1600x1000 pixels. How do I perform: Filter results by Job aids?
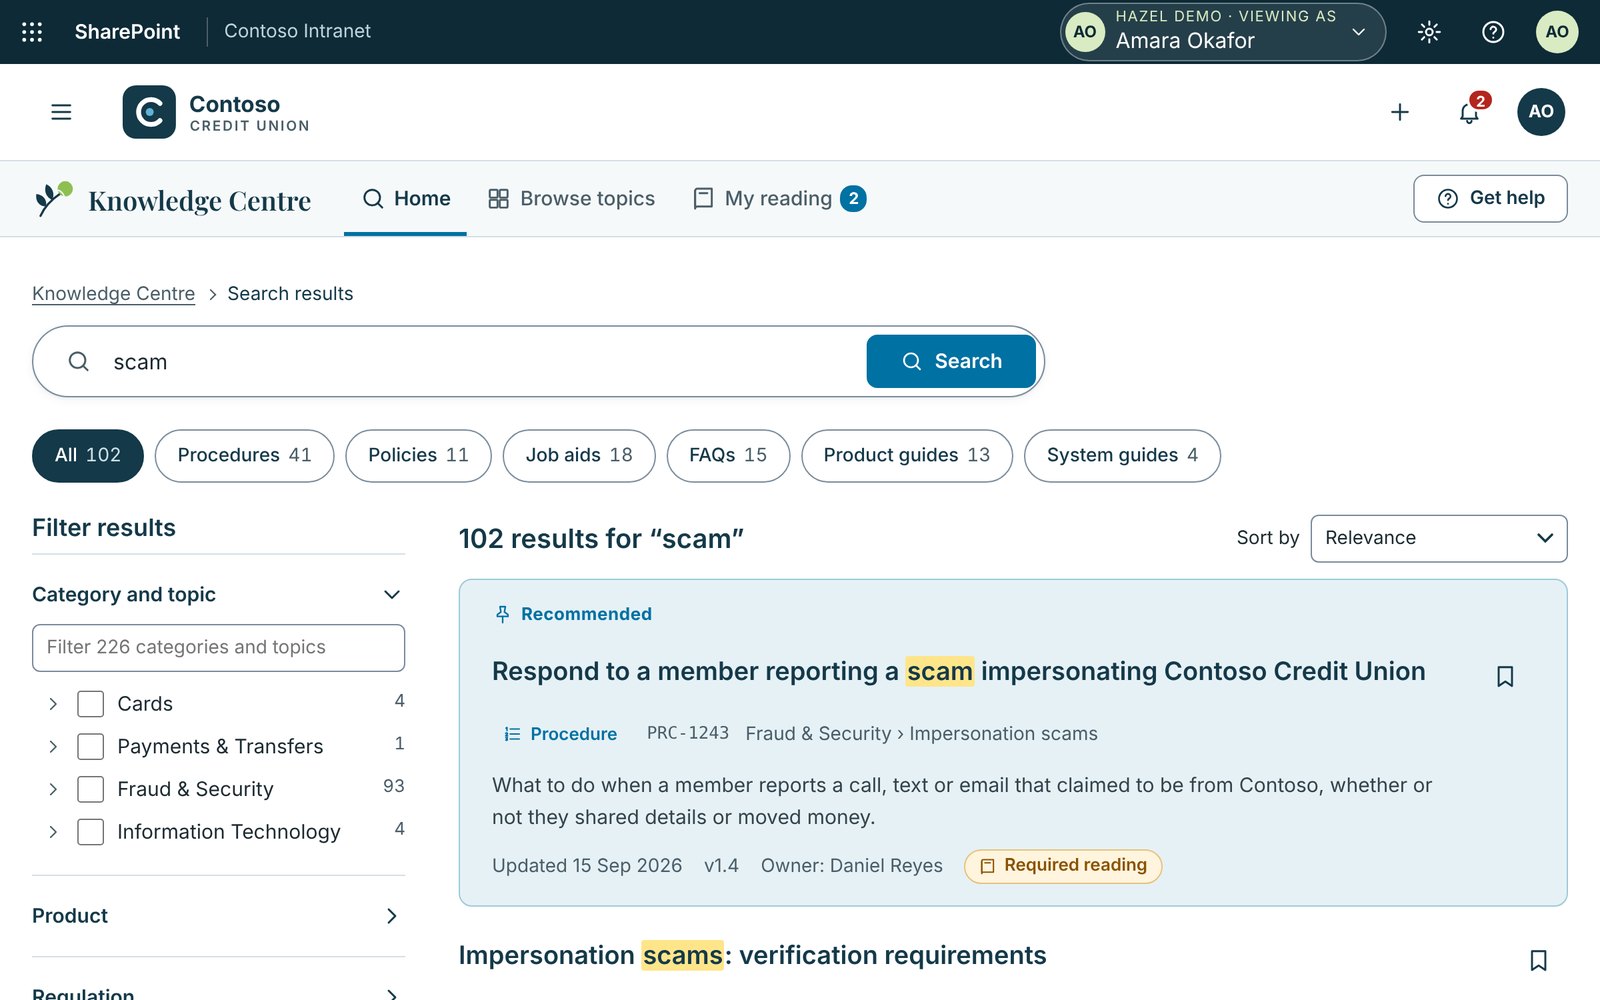(x=579, y=456)
